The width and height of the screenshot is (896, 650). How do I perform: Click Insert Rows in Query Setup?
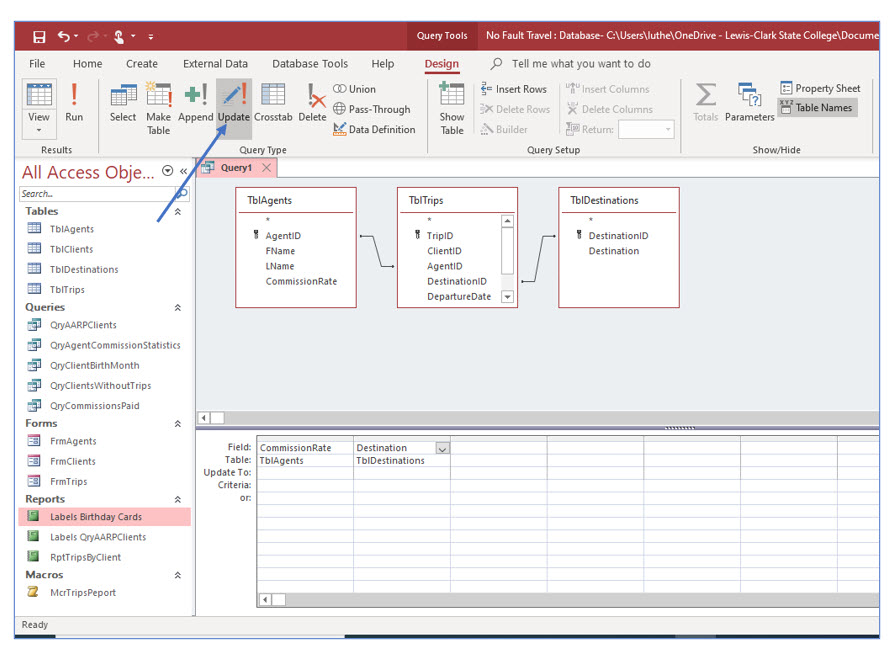point(514,89)
